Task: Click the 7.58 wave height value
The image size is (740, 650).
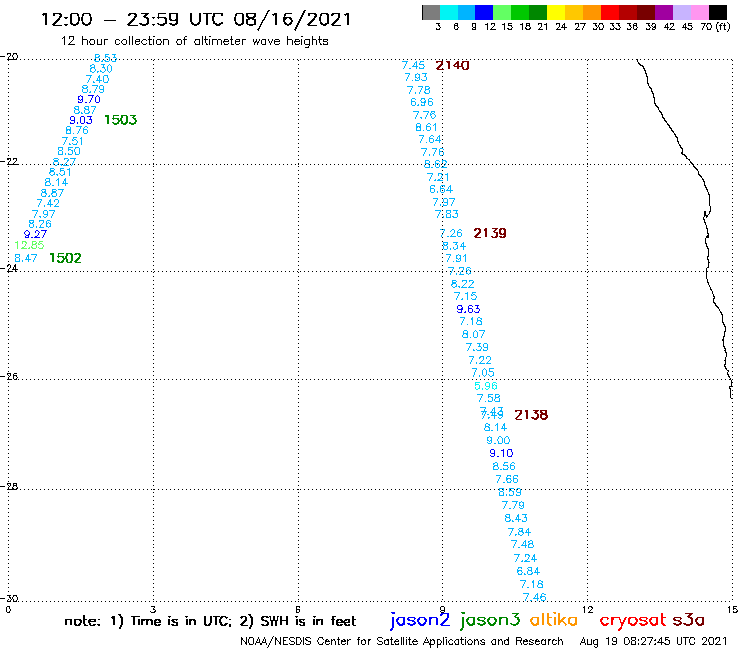Action: pos(488,398)
